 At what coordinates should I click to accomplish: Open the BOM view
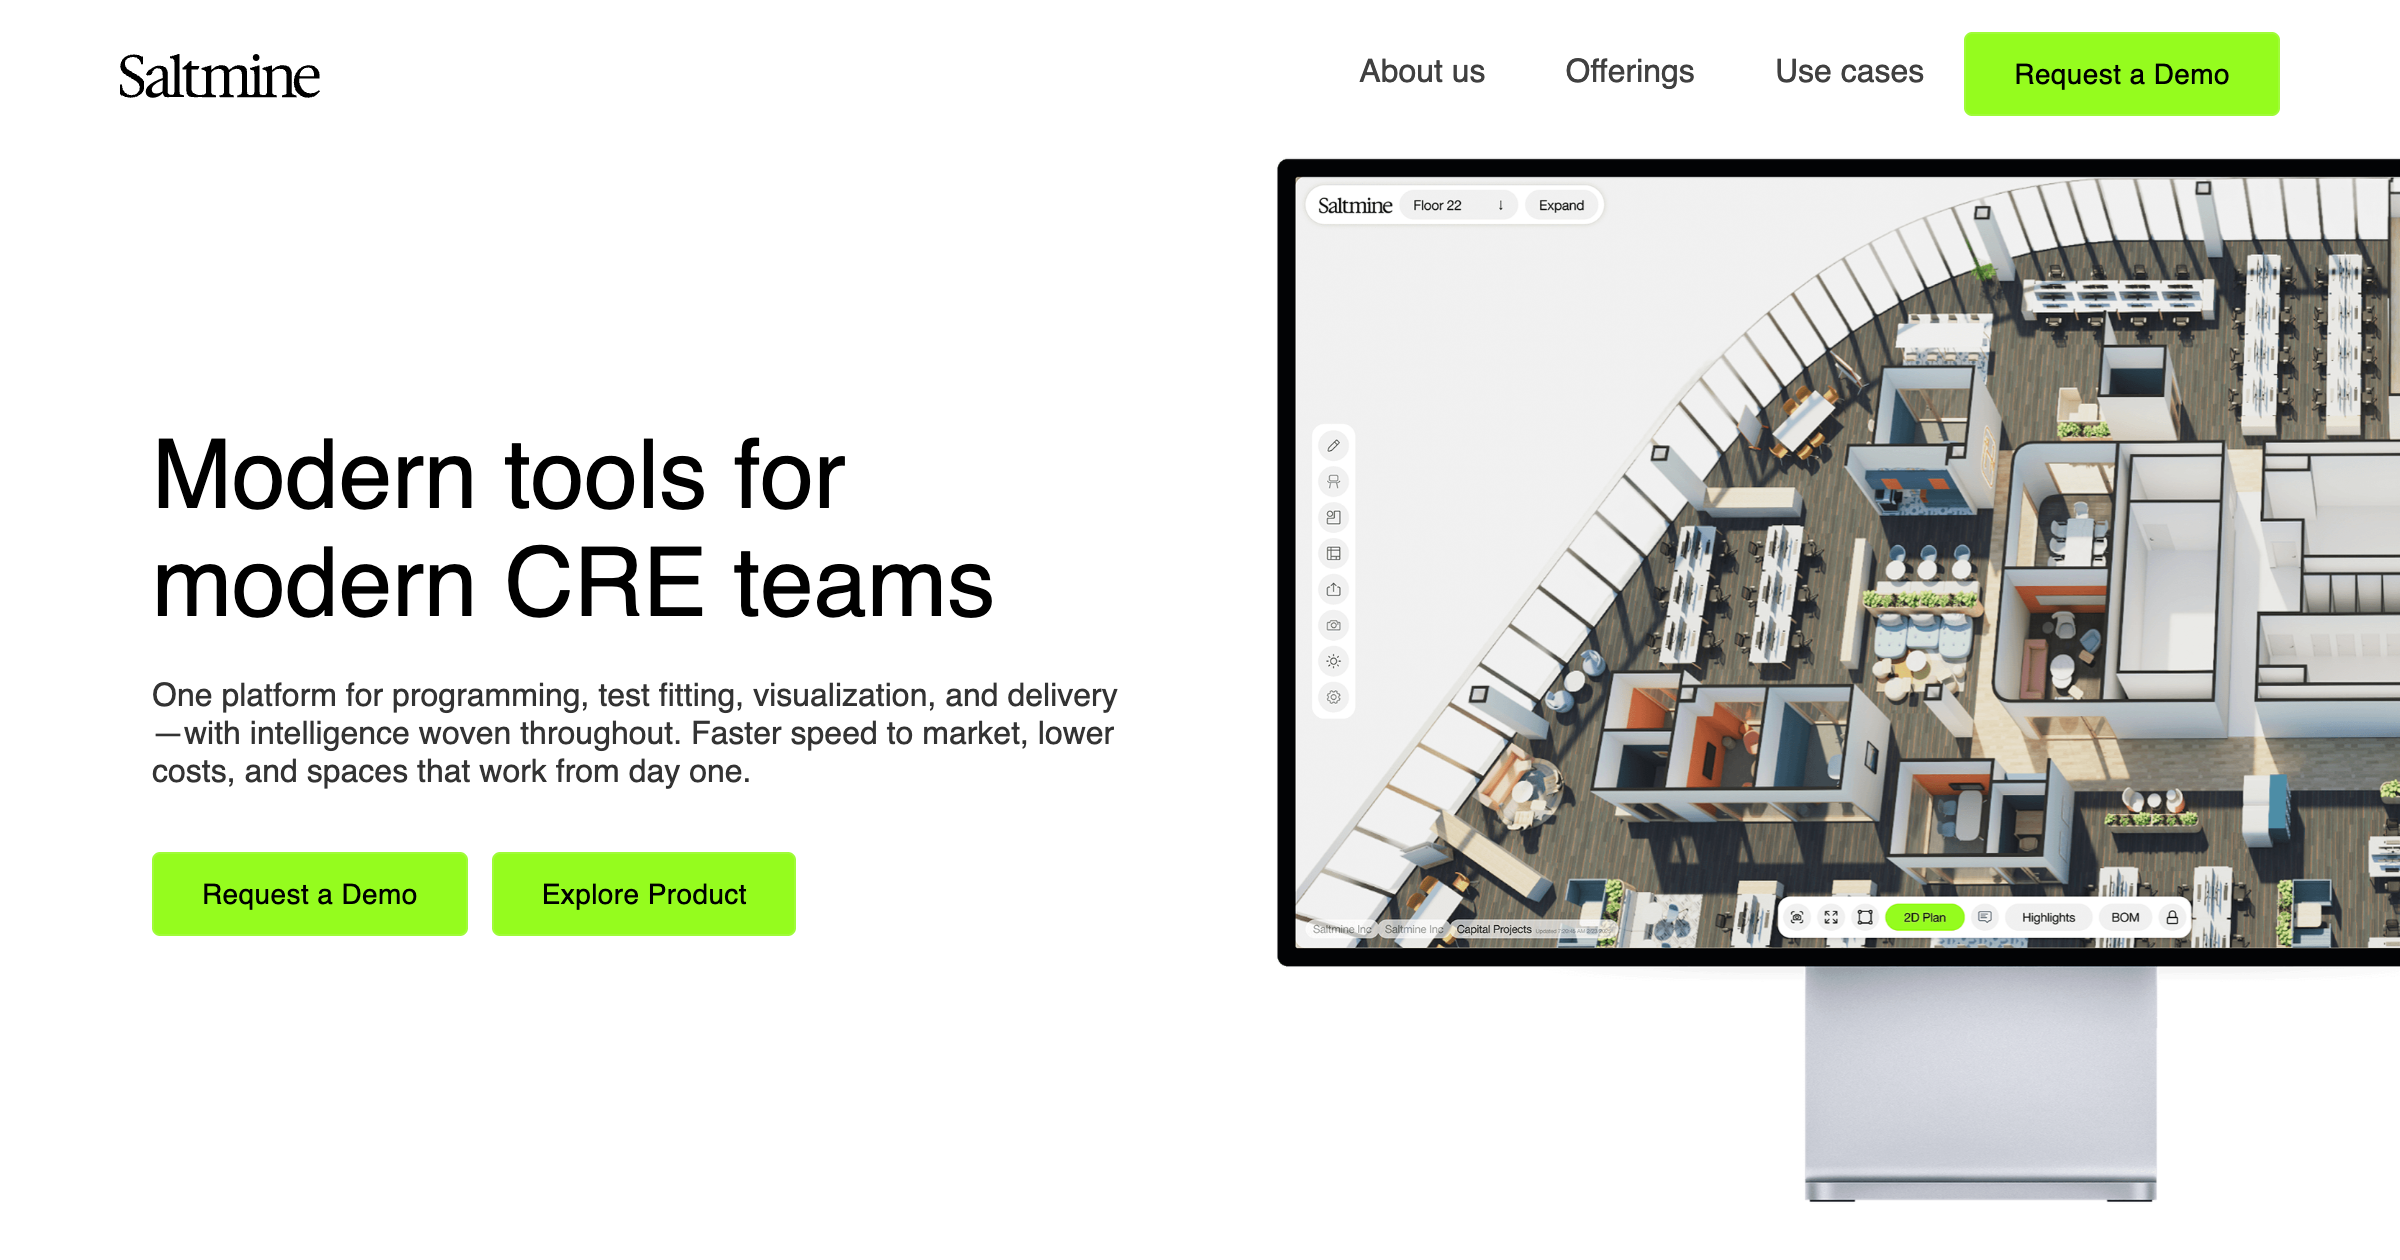click(2125, 917)
